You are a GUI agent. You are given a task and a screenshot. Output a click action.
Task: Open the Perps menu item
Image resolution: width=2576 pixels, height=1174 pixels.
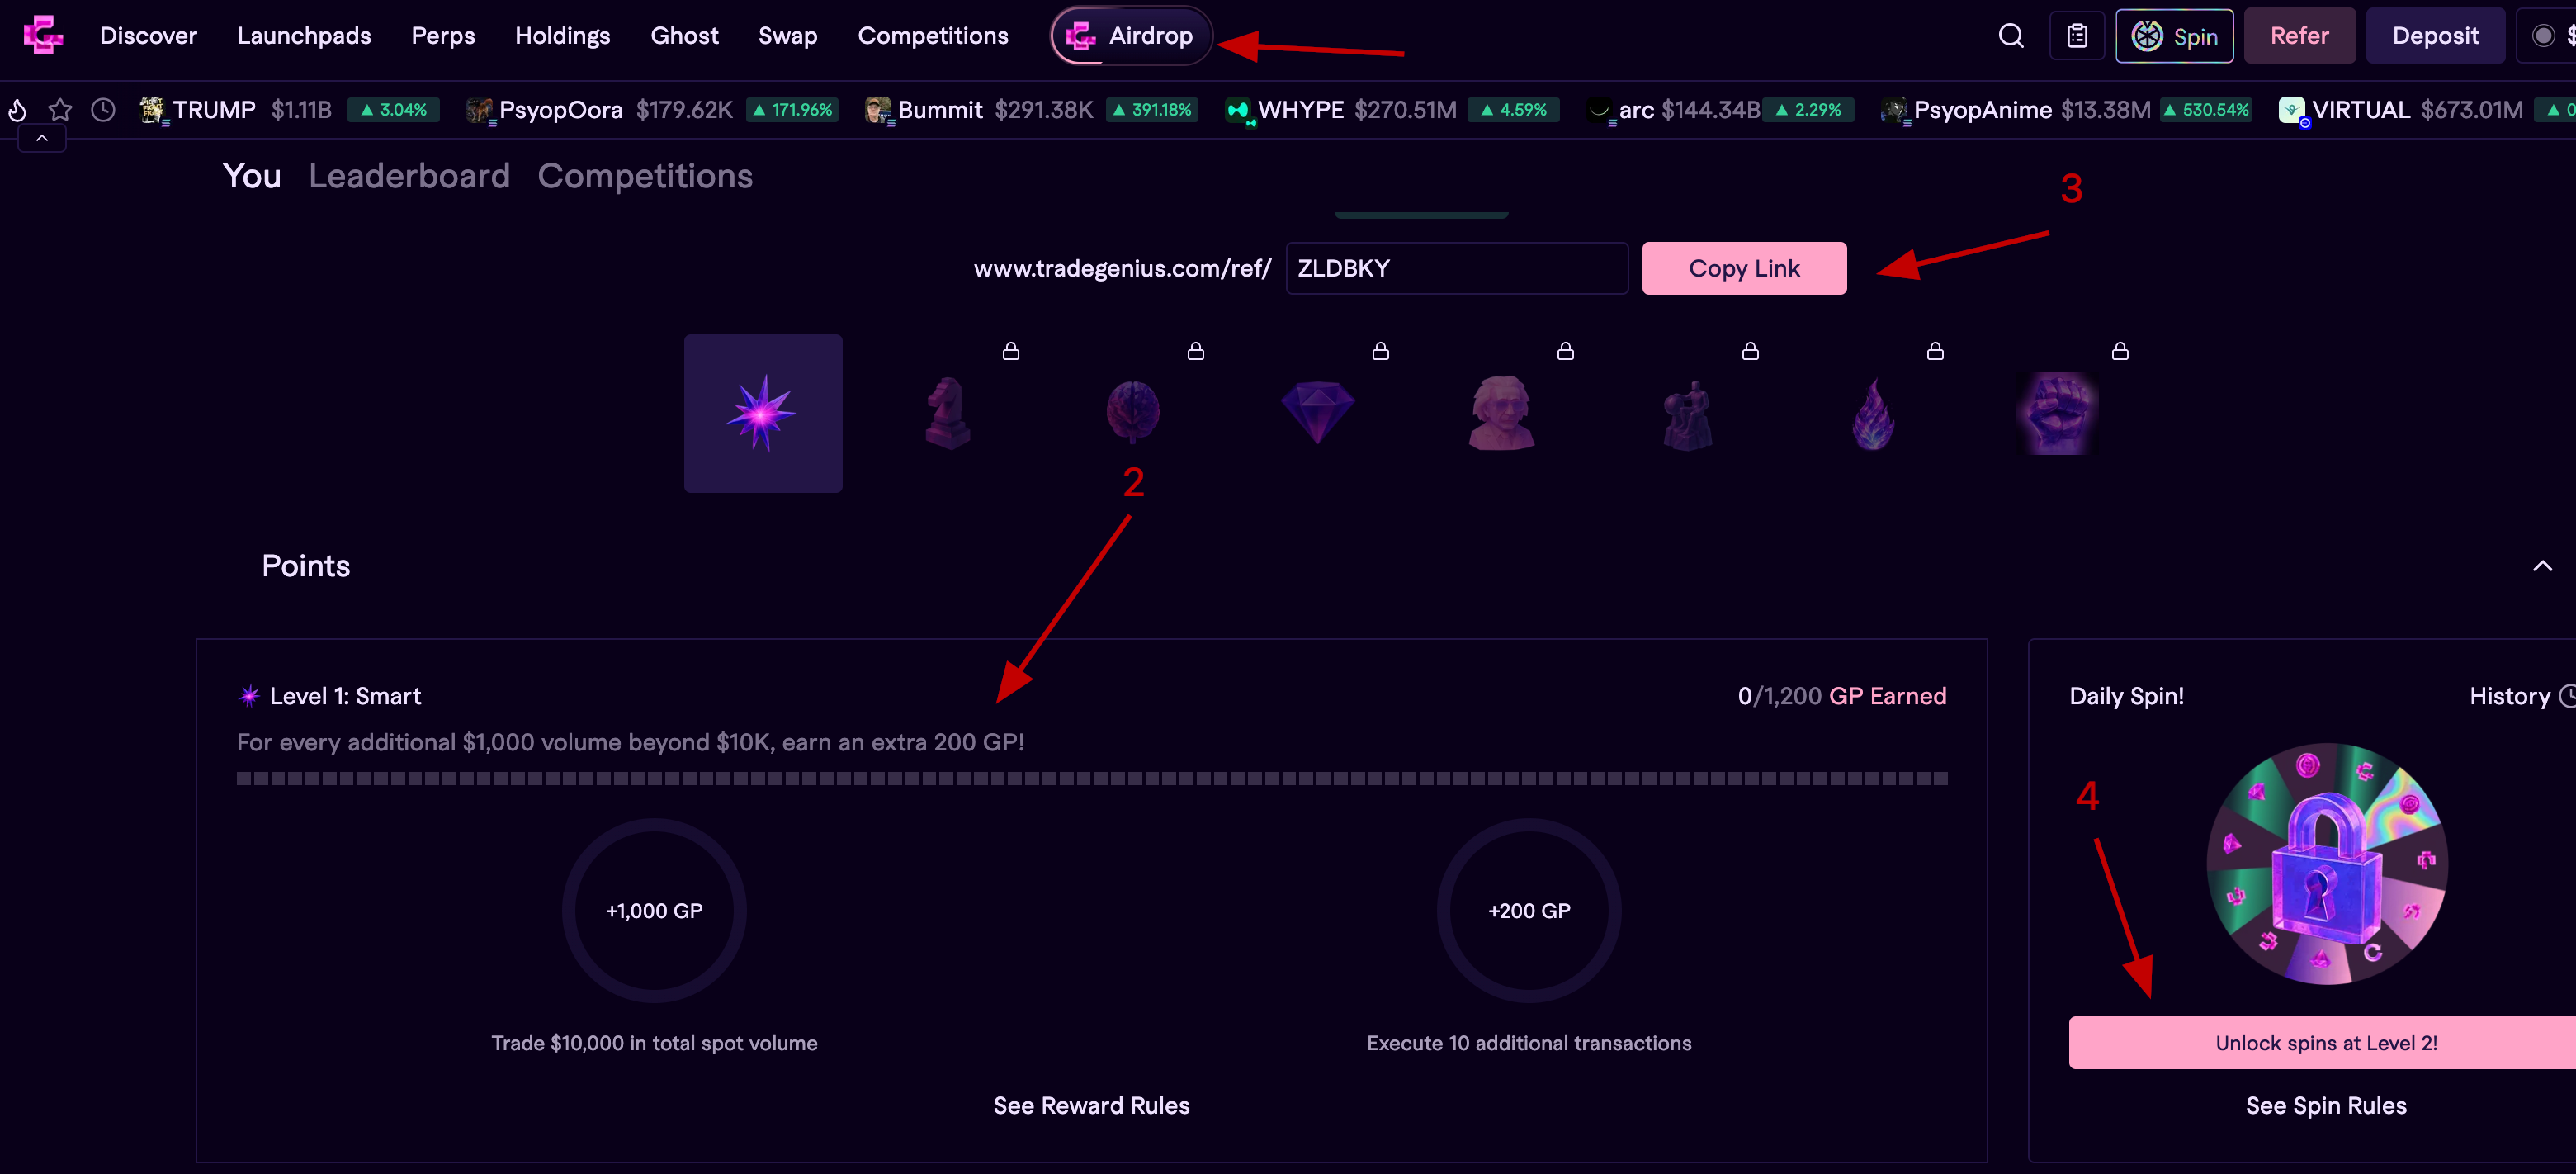click(443, 36)
